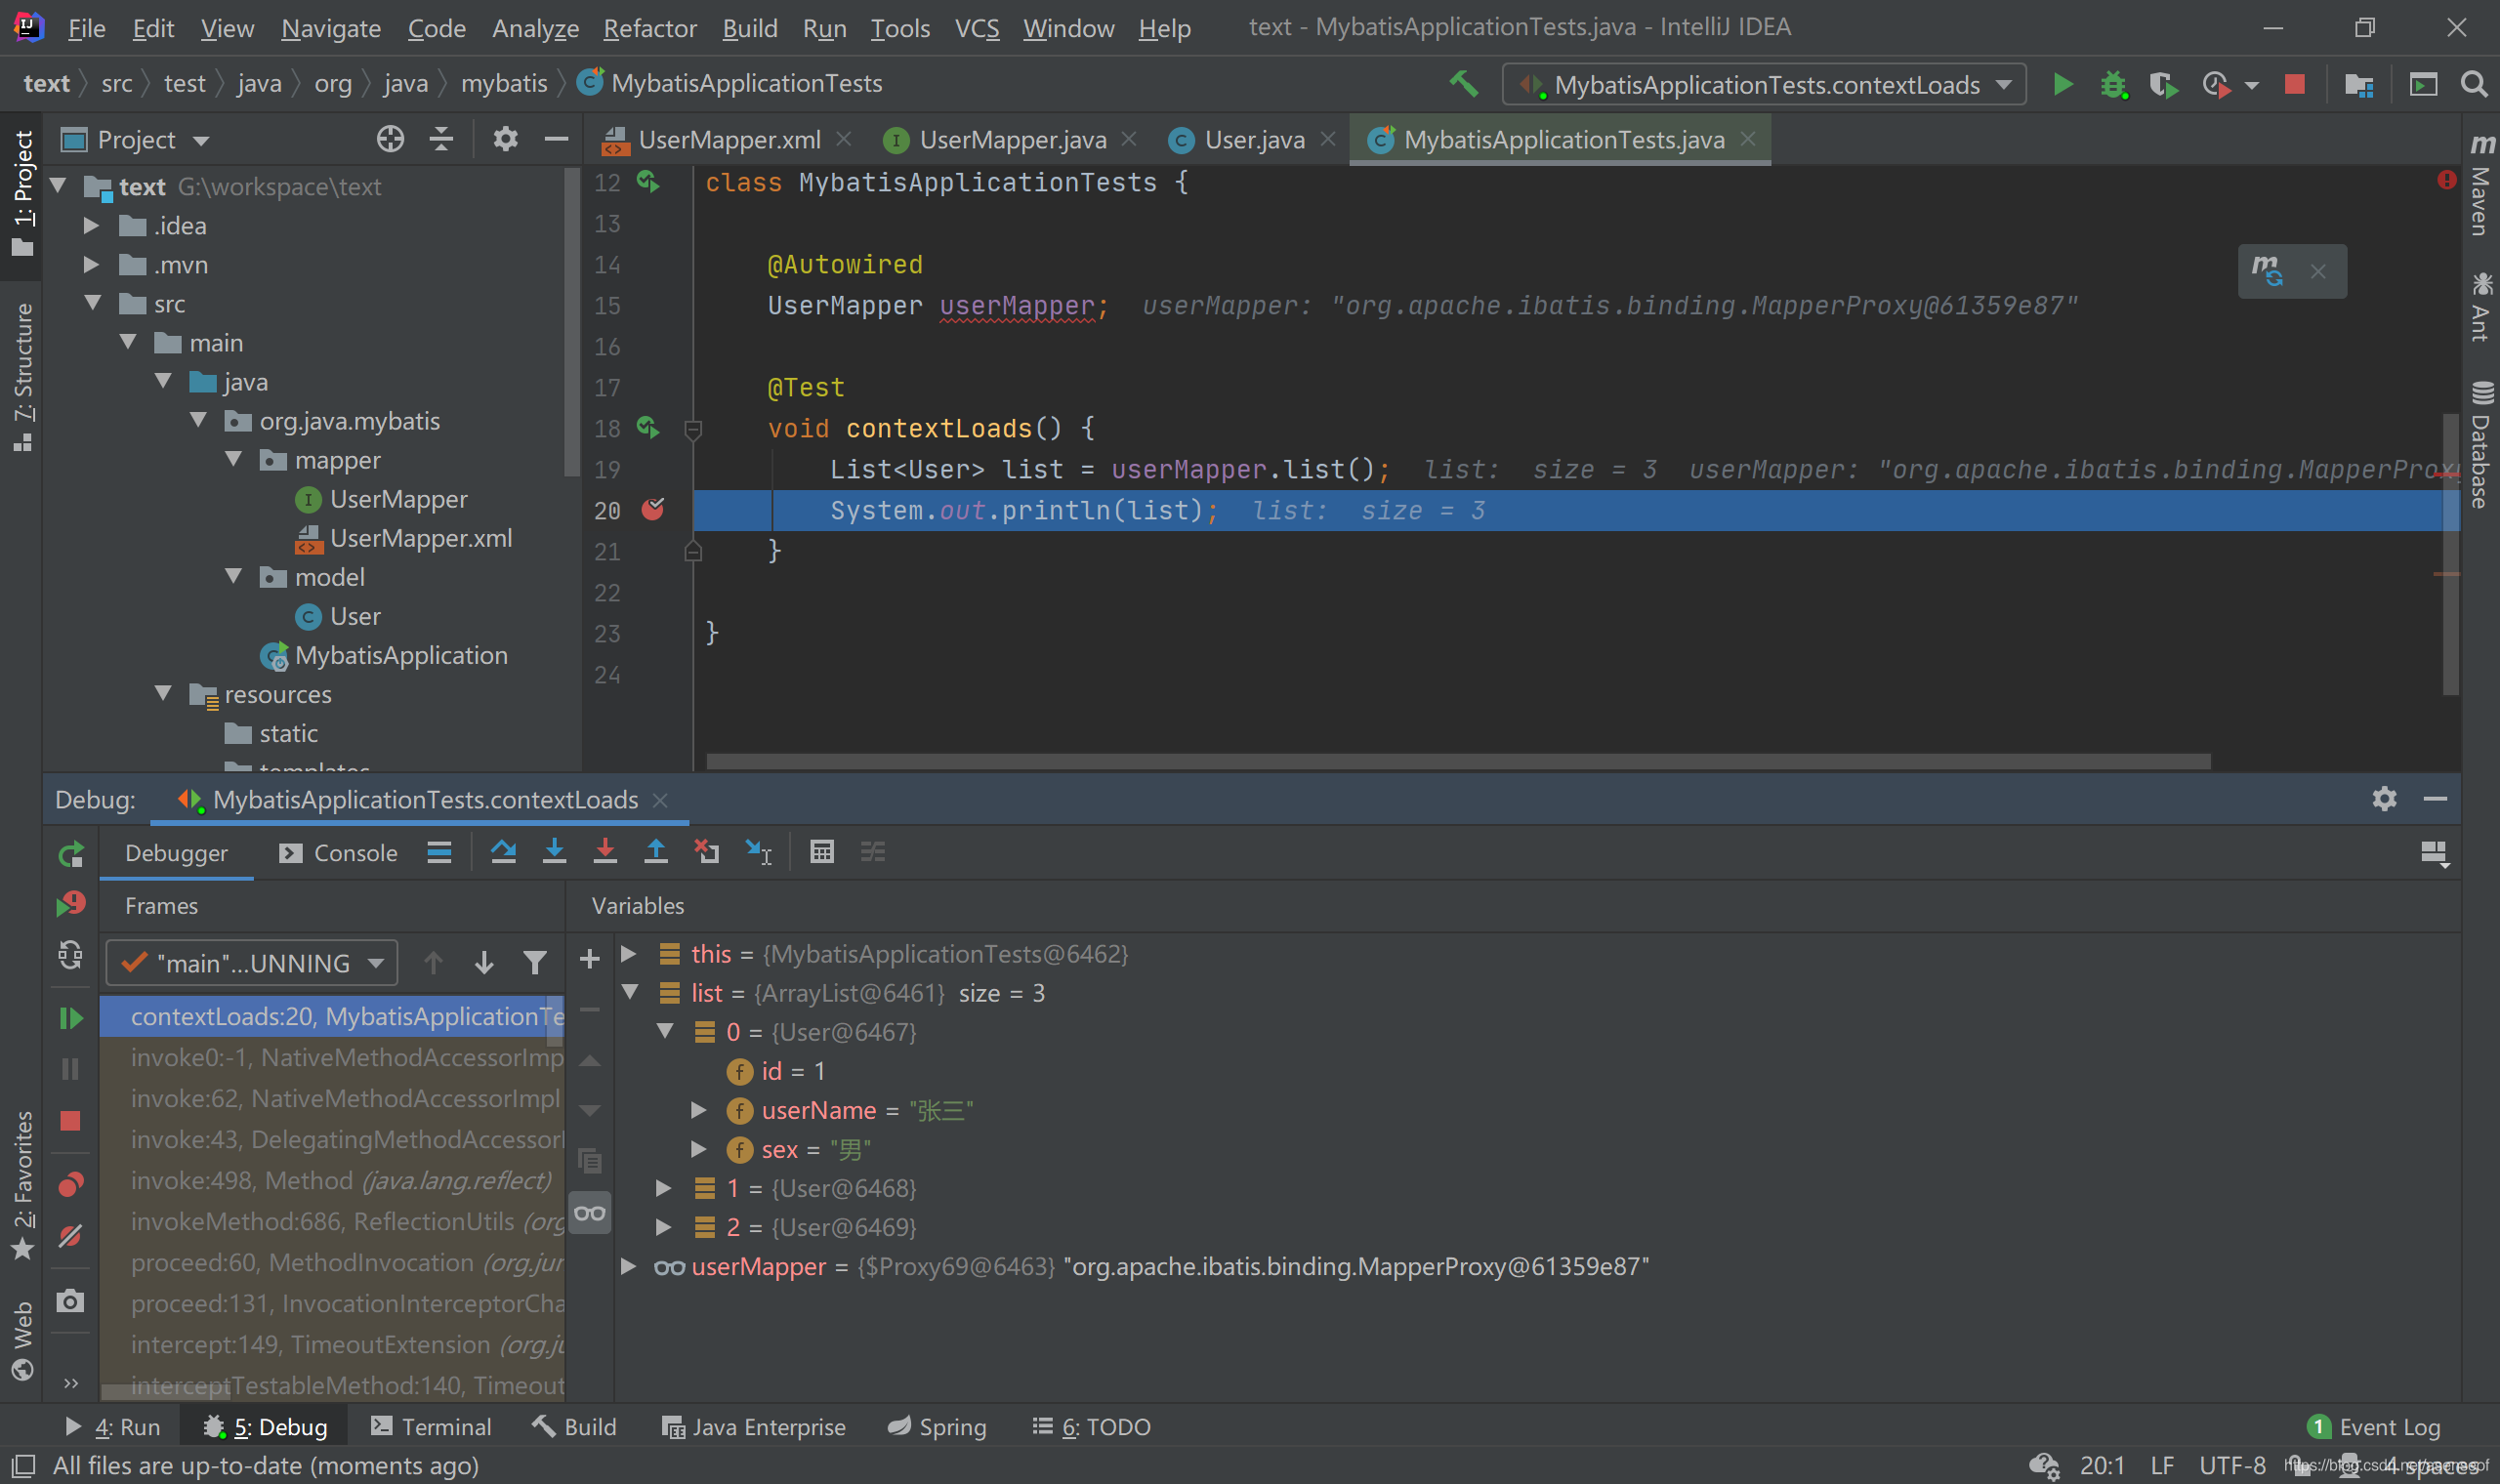Open the VCS menu

(x=976, y=28)
